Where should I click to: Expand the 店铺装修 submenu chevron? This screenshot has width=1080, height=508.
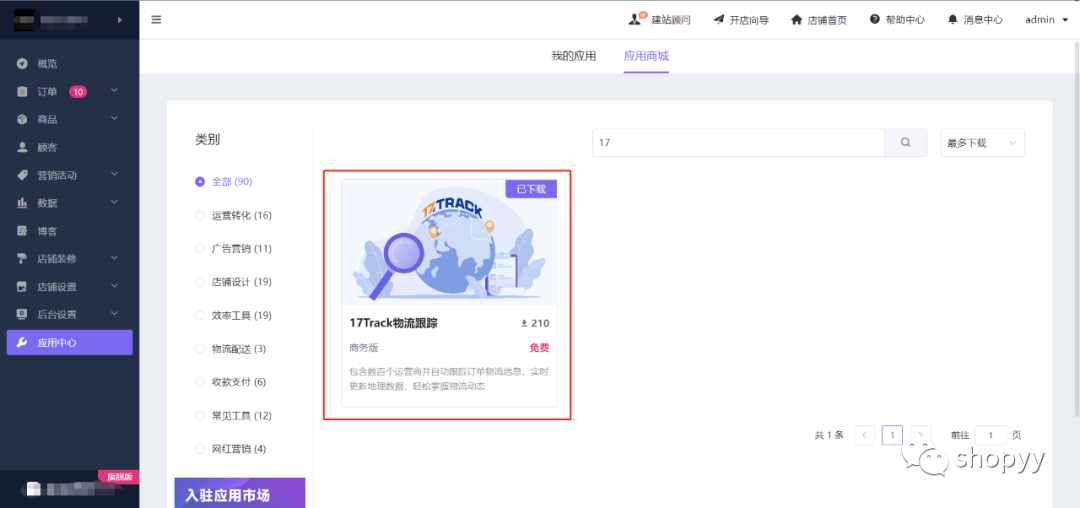pos(114,258)
